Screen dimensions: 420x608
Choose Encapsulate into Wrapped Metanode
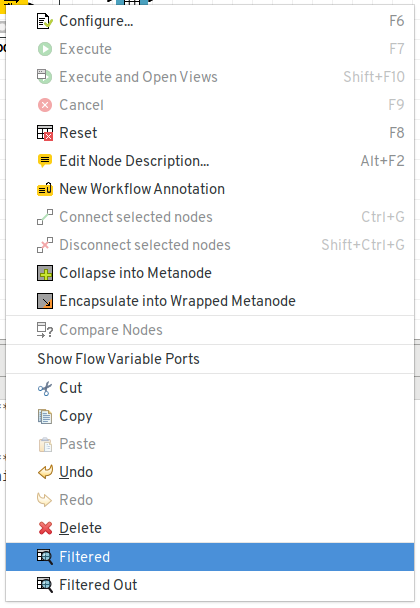point(210,301)
